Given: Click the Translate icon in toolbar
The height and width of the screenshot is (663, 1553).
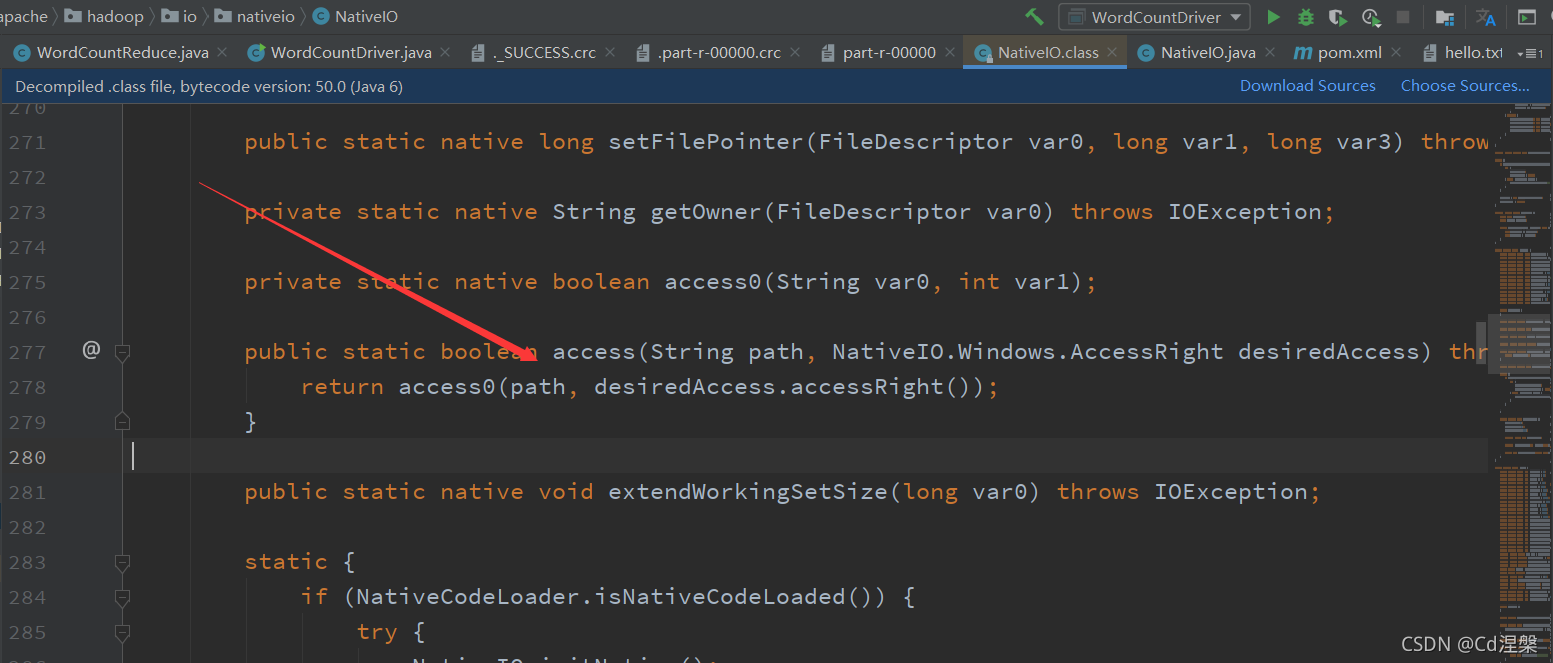Looking at the screenshot, I should click(x=1486, y=17).
